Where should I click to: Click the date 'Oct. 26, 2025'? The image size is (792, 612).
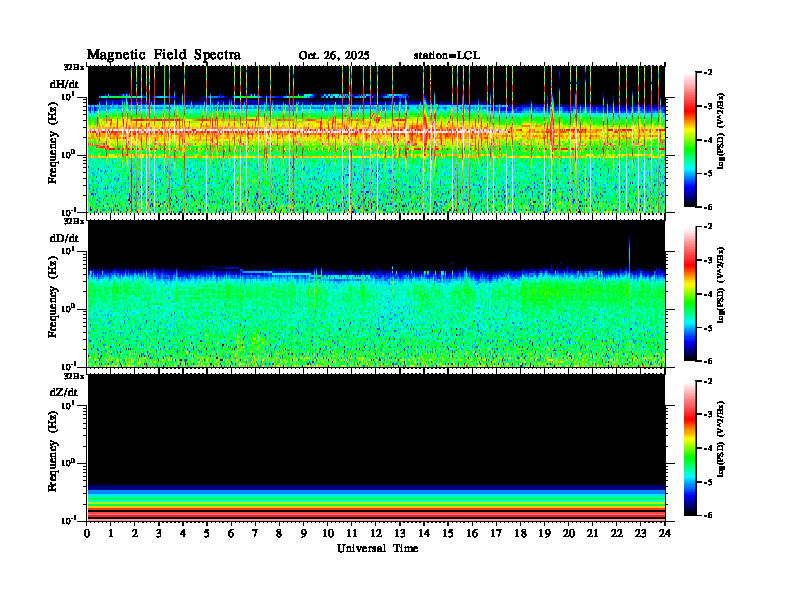pos(334,56)
